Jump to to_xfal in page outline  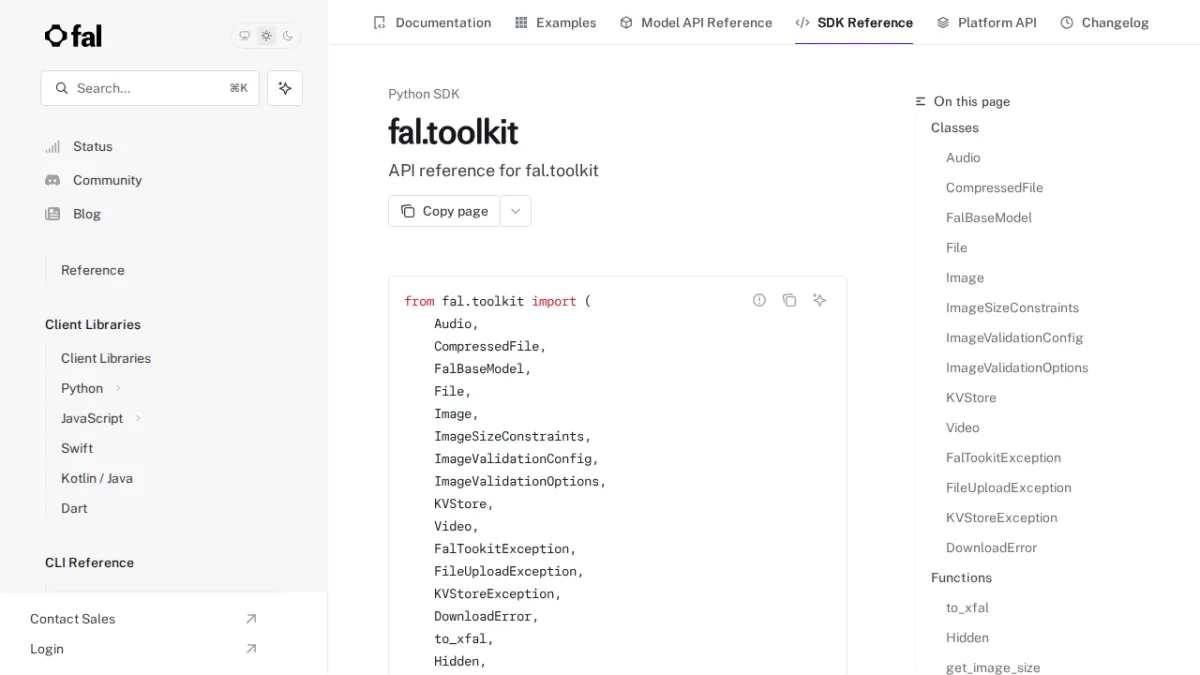(x=967, y=607)
